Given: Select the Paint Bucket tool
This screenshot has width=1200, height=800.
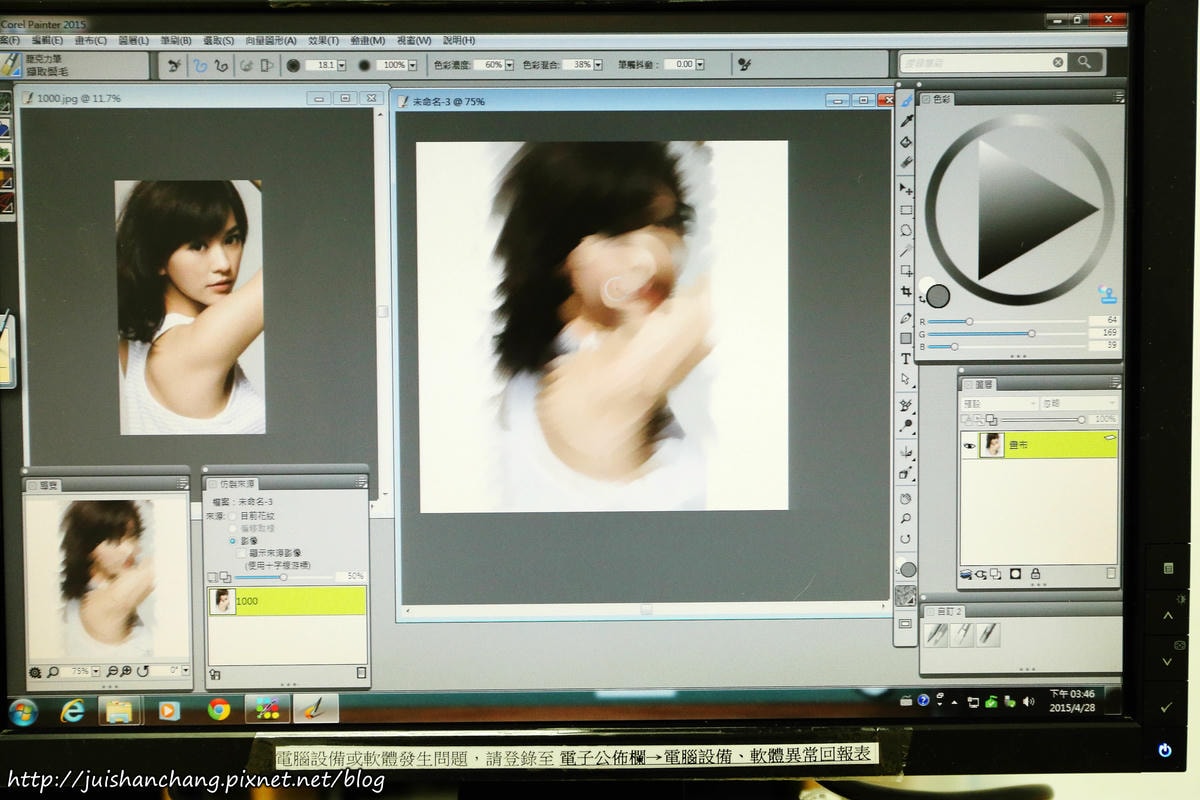Looking at the screenshot, I should point(906,142).
